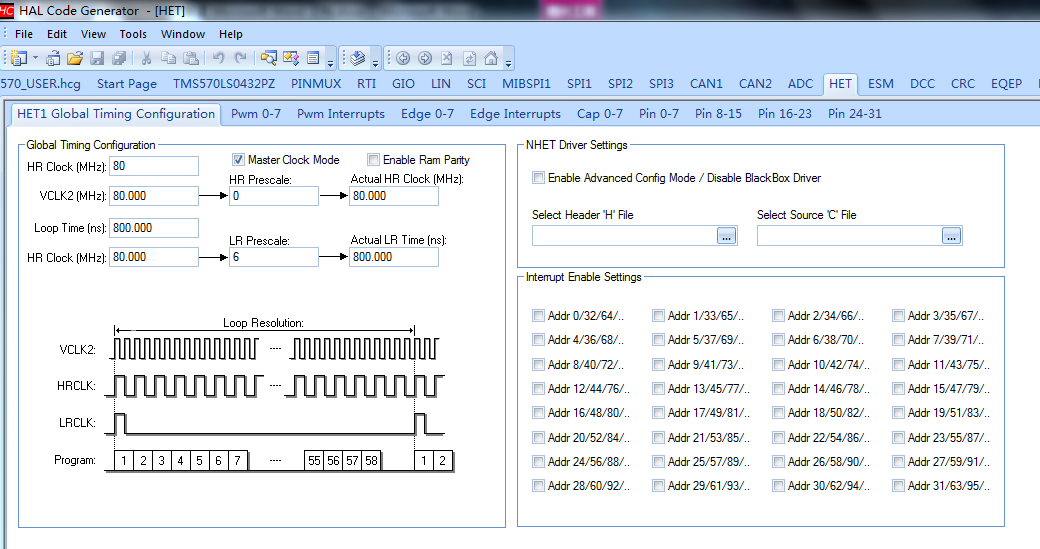Viewport: 1040px width, 549px height.
Task: Switch to the CAN1 tab
Action: click(706, 84)
